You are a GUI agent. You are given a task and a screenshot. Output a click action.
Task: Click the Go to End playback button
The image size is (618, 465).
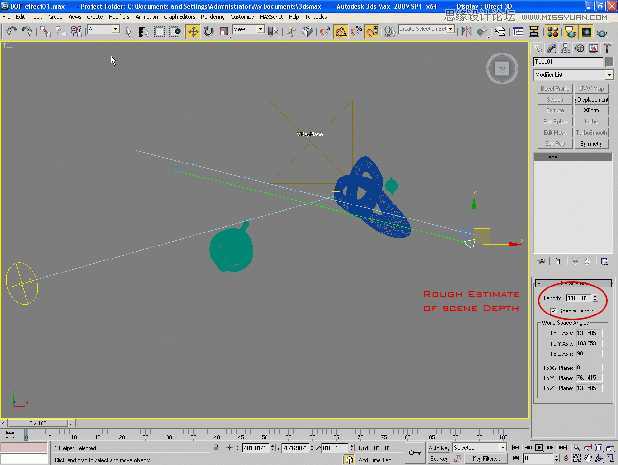point(562,447)
